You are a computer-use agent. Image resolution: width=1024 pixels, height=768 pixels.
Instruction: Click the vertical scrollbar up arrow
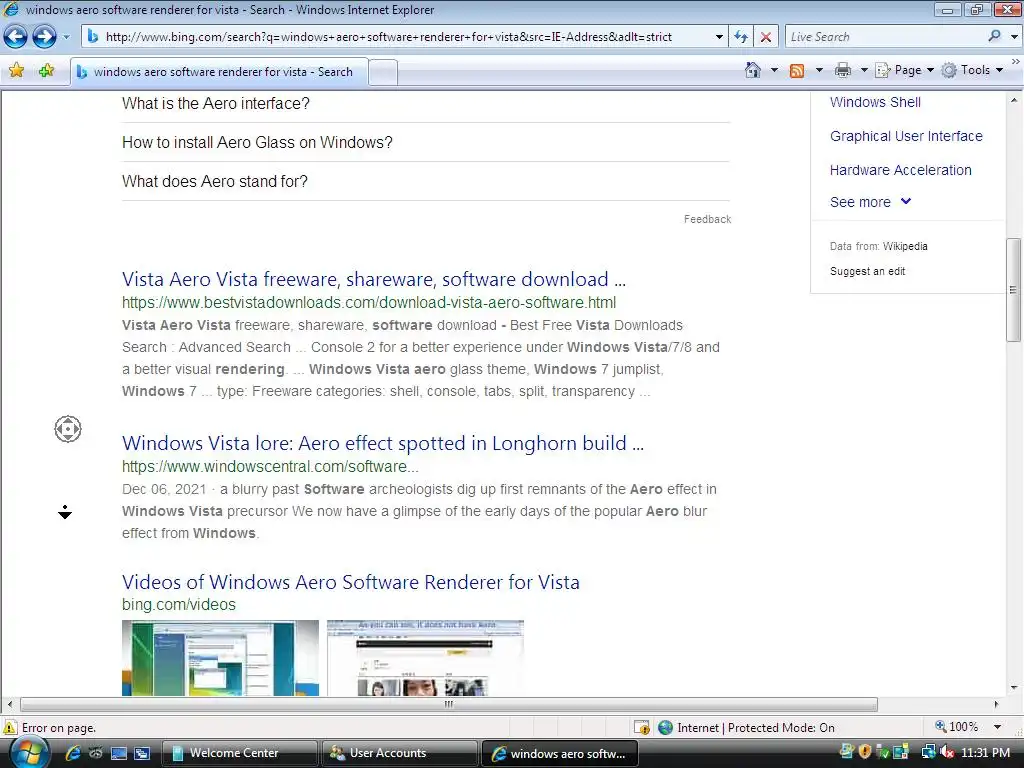point(1014,101)
